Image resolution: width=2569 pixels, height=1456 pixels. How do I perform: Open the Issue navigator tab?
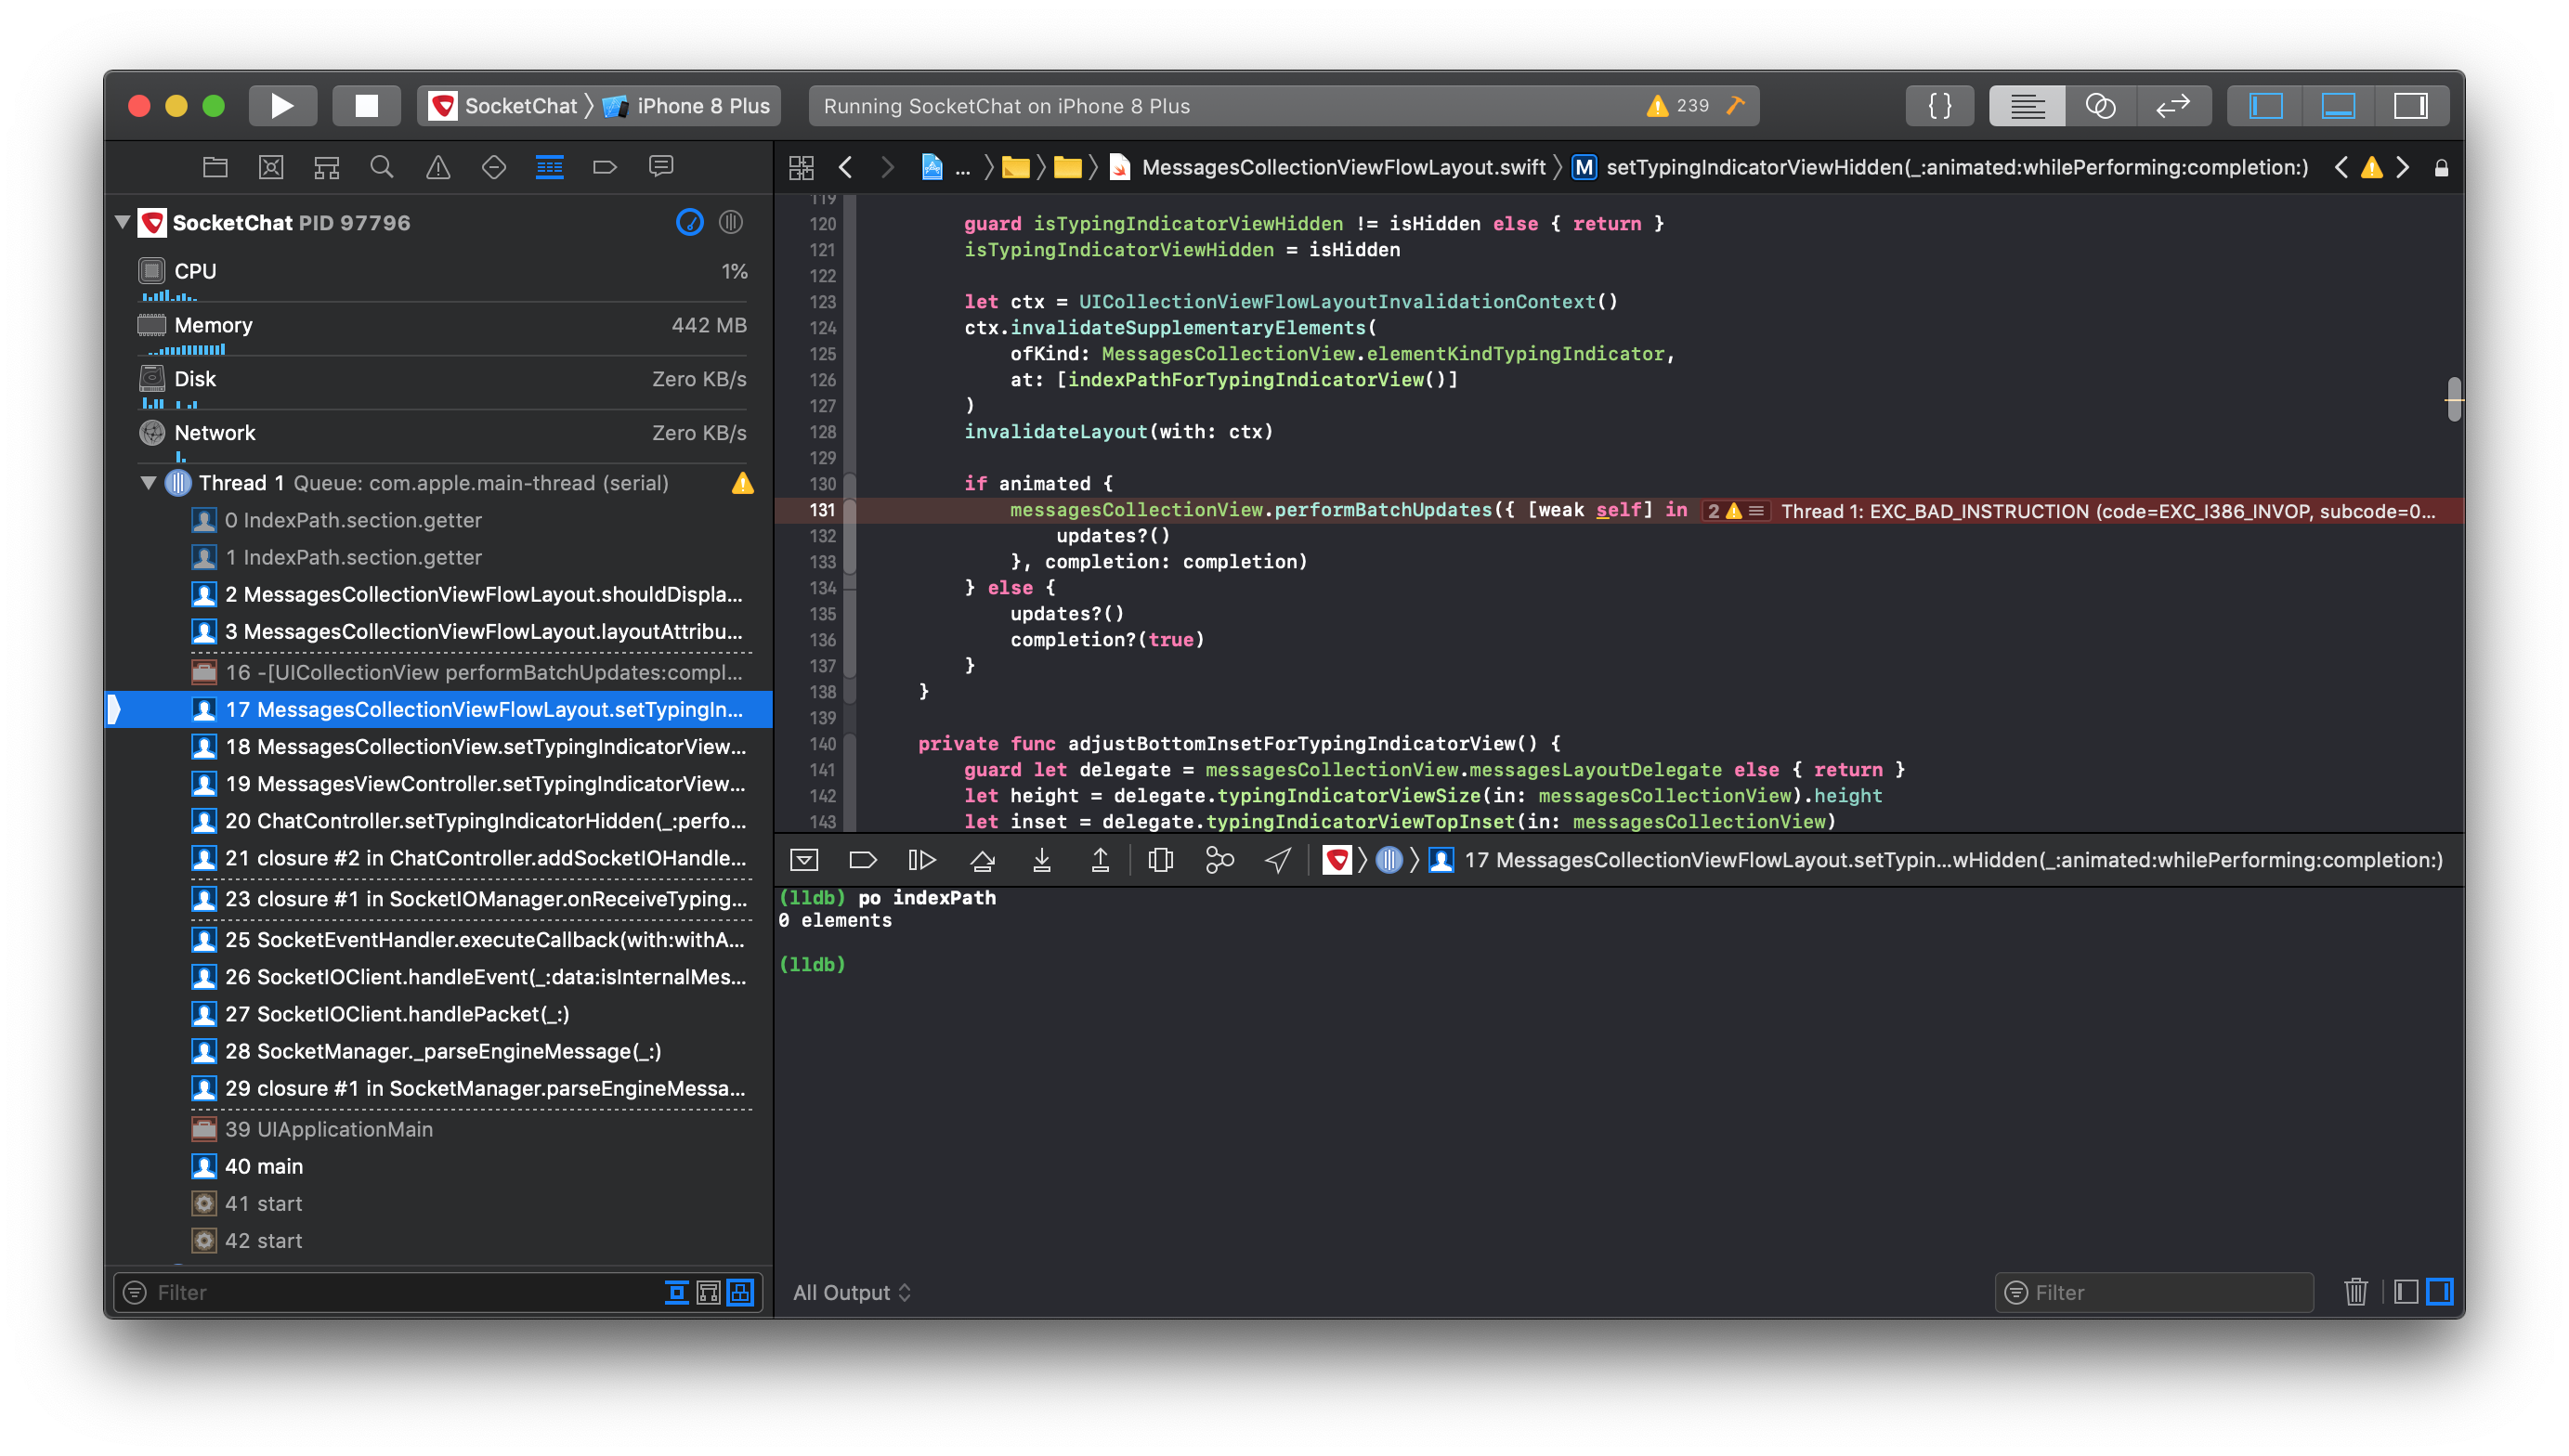(x=438, y=167)
